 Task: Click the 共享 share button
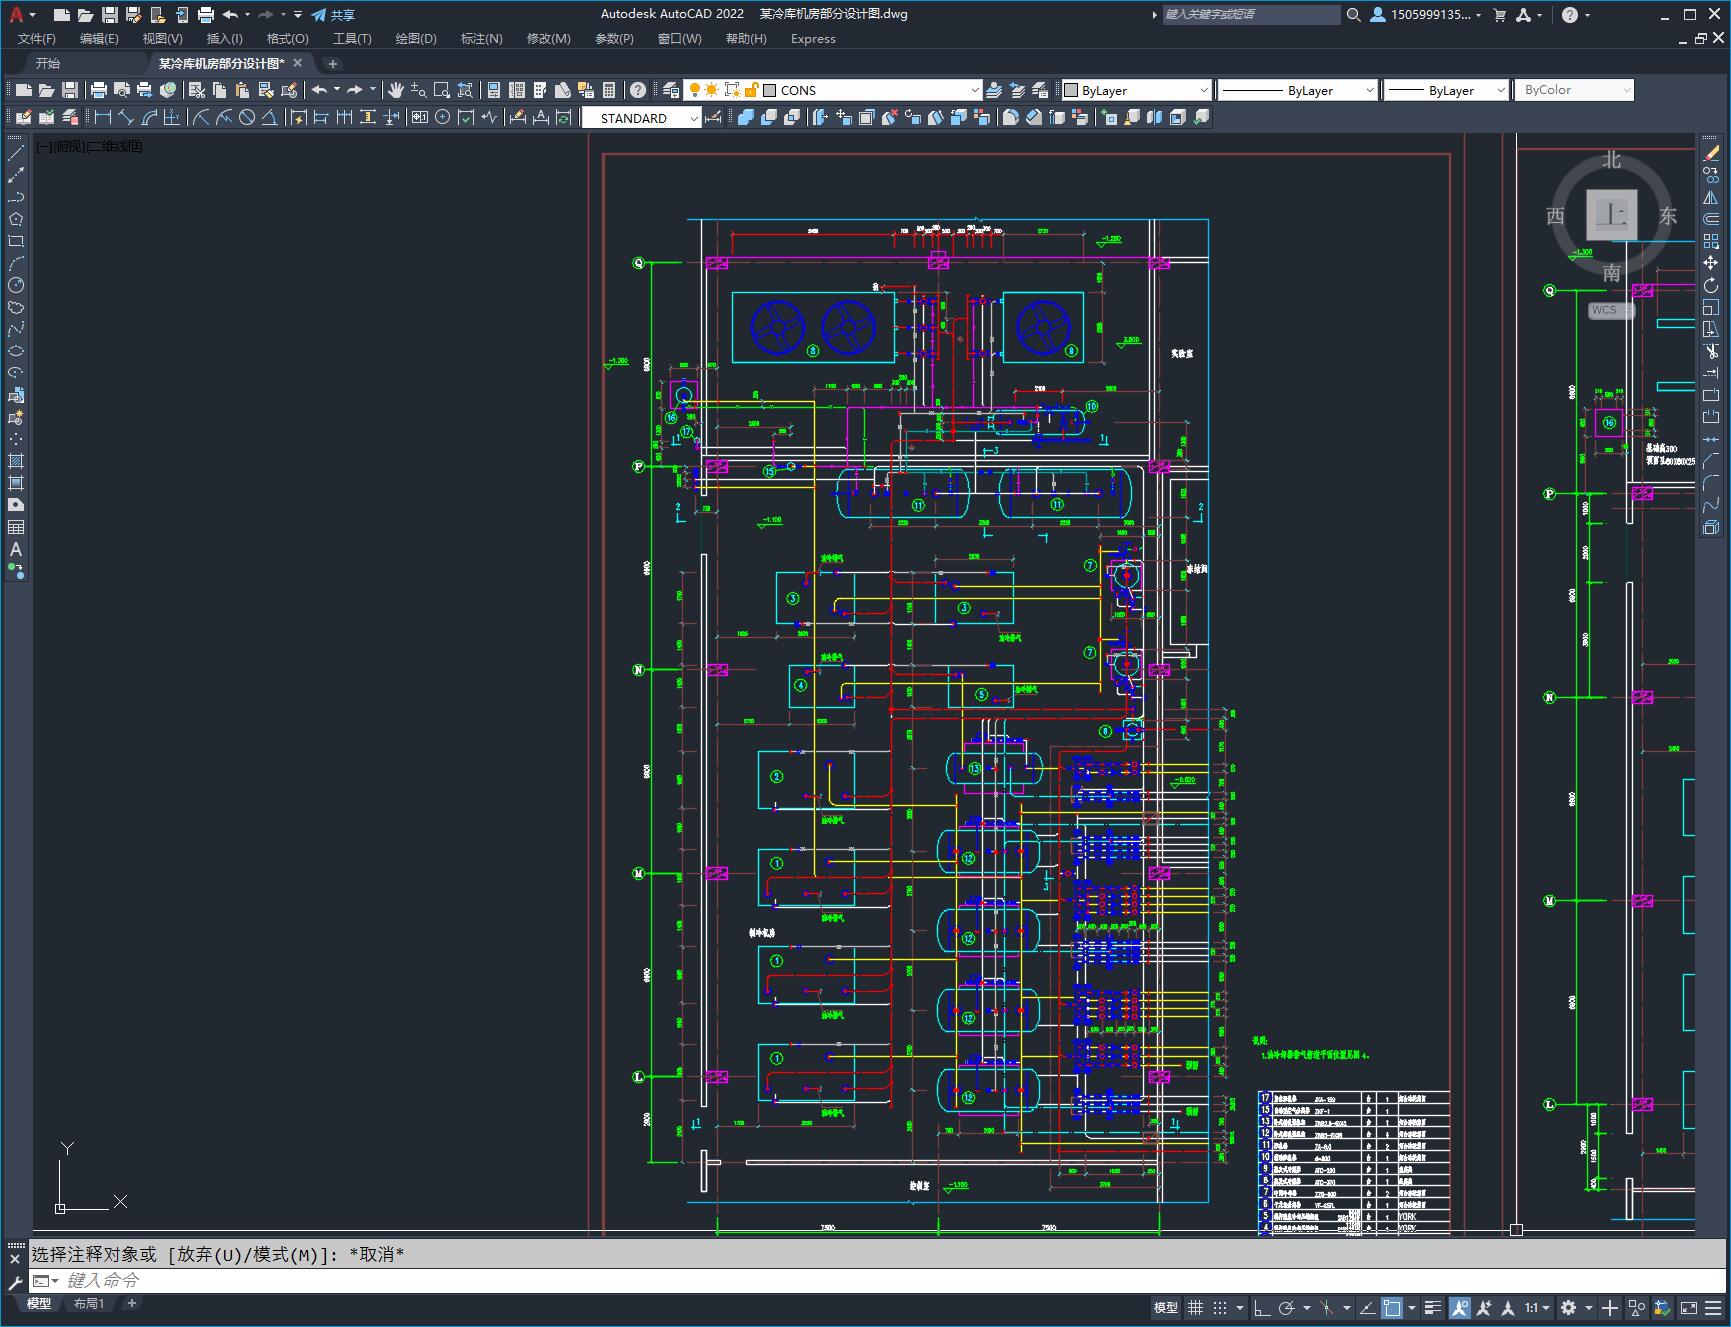click(x=333, y=15)
